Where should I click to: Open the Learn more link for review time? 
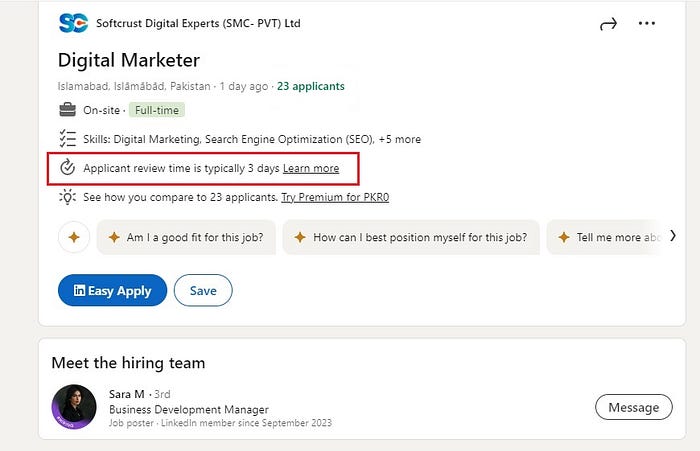tap(311, 168)
